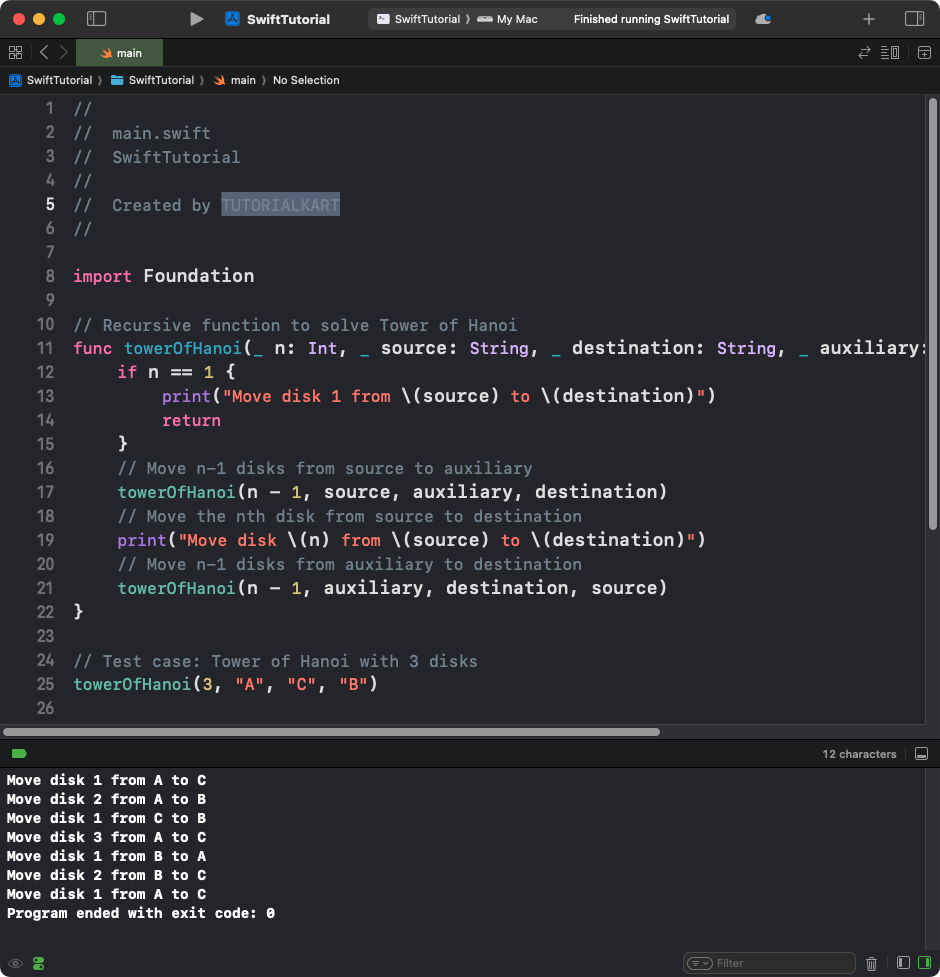The width and height of the screenshot is (940, 977).
Task: Go back in editor history
Action: (x=44, y=52)
